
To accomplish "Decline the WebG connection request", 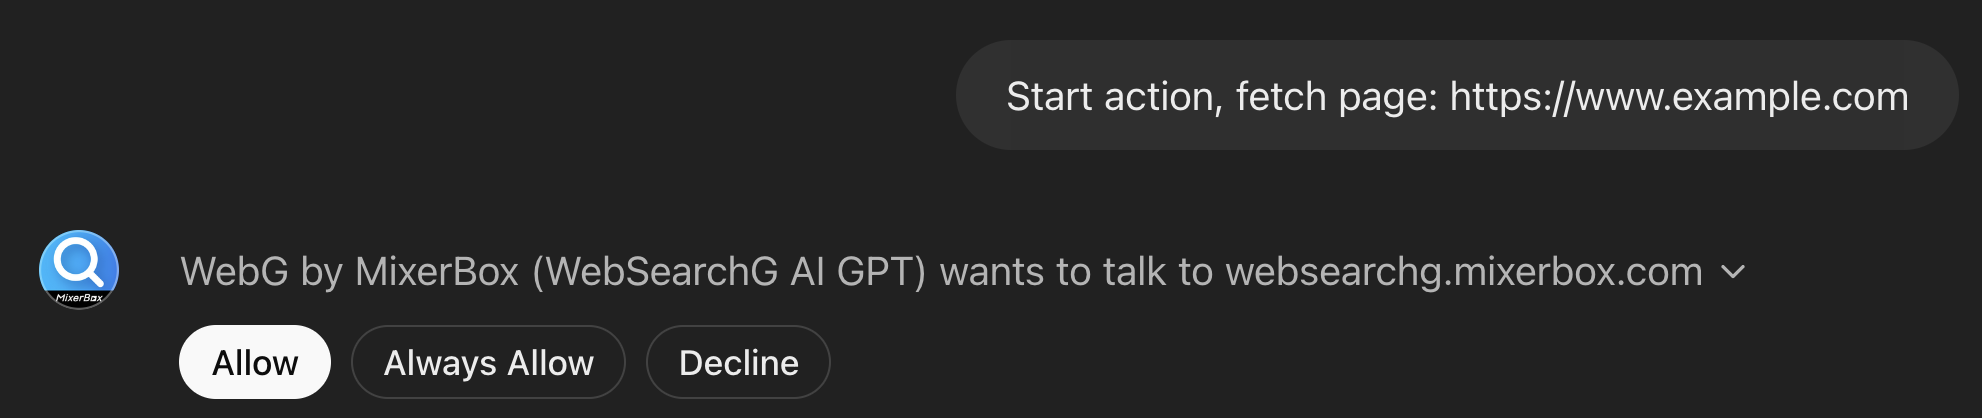I will (738, 362).
